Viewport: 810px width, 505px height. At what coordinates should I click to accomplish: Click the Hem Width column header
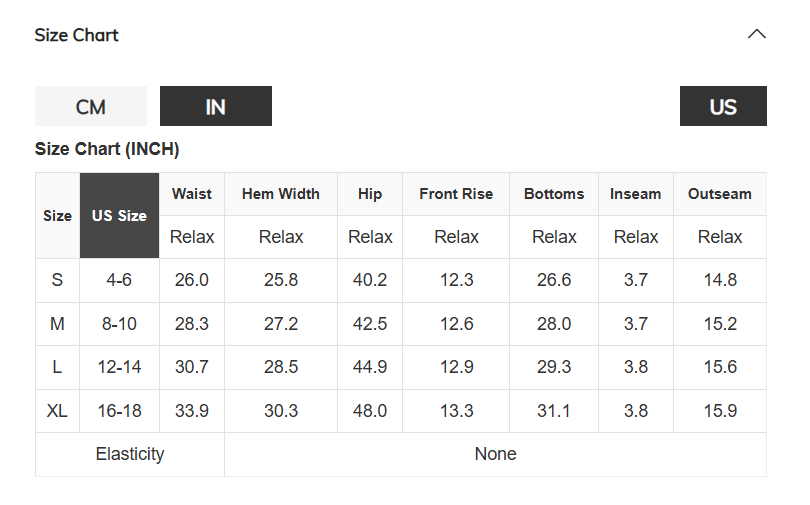281,194
